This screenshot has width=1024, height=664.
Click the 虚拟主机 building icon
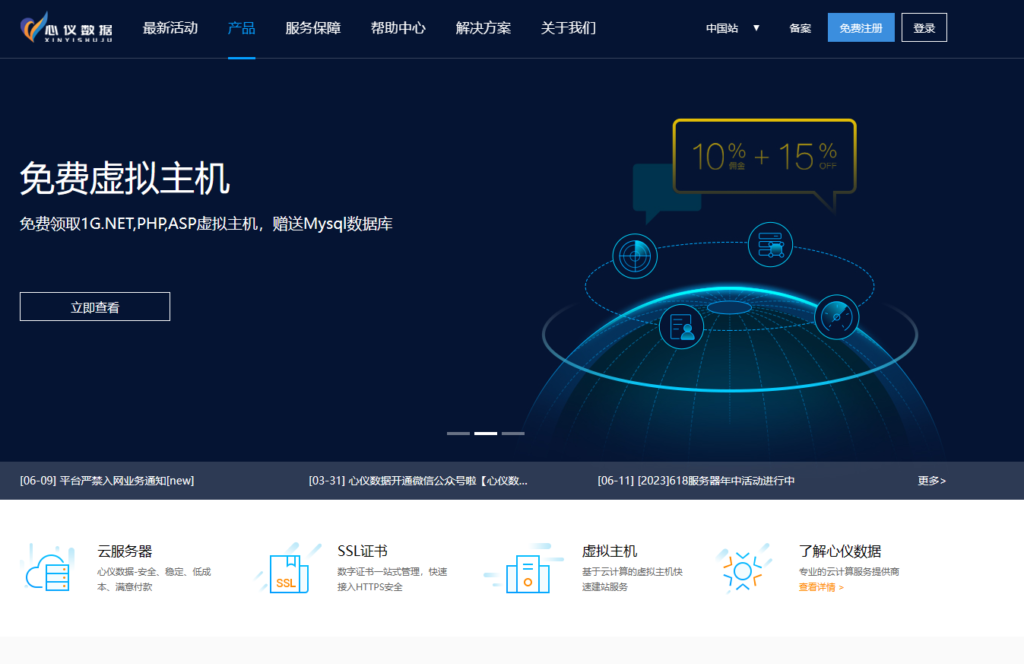(526, 569)
